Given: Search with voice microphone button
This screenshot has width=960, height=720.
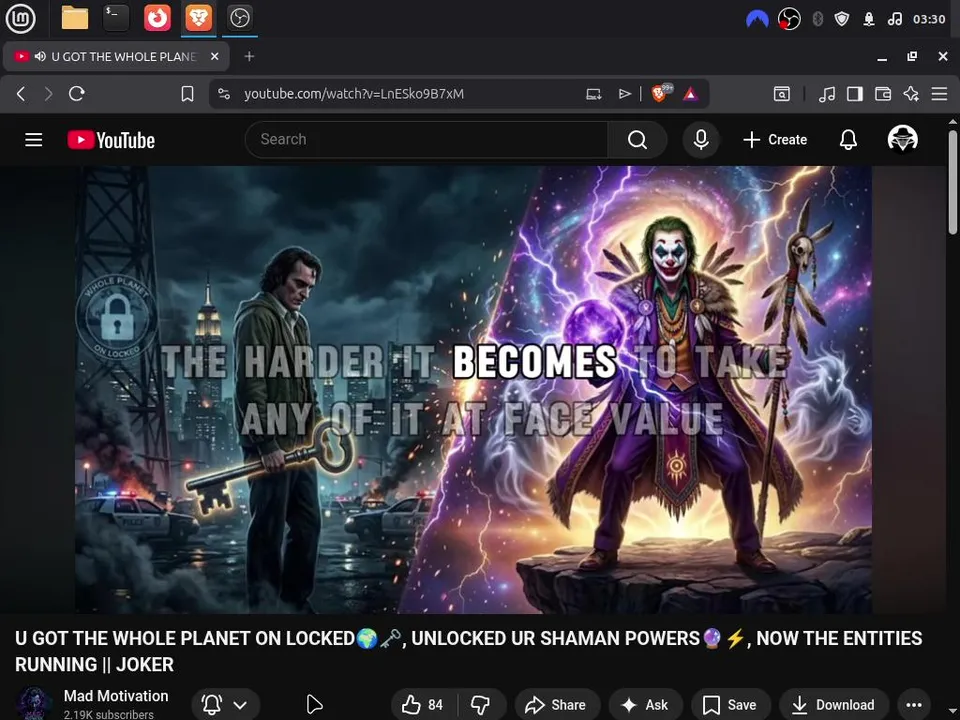Looking at the screenshot, I should (701, 140).
